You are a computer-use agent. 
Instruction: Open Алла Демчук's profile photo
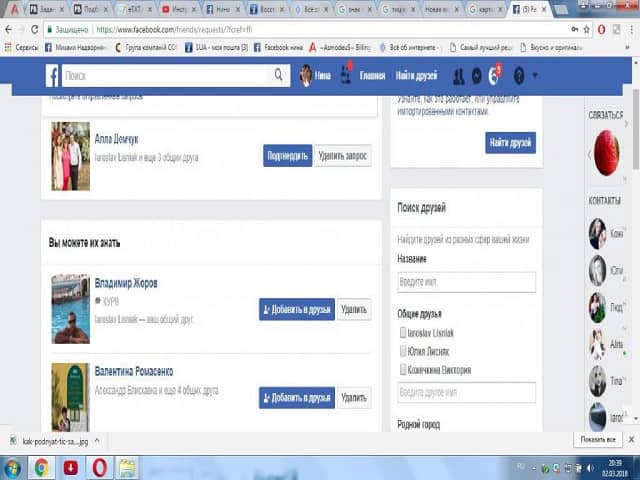point(70,156)
